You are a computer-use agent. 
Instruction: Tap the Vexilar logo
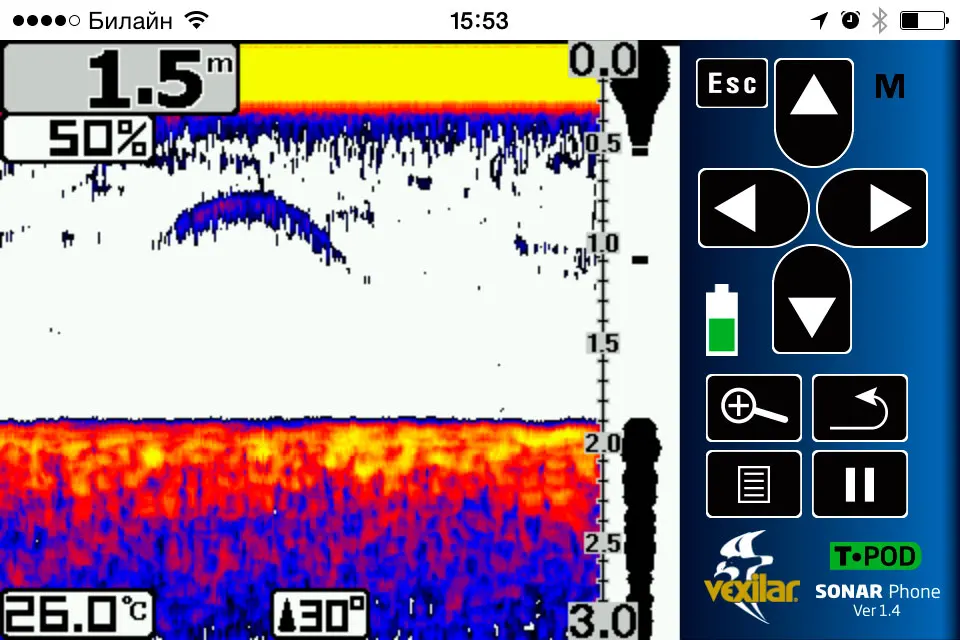pos(751,577)
